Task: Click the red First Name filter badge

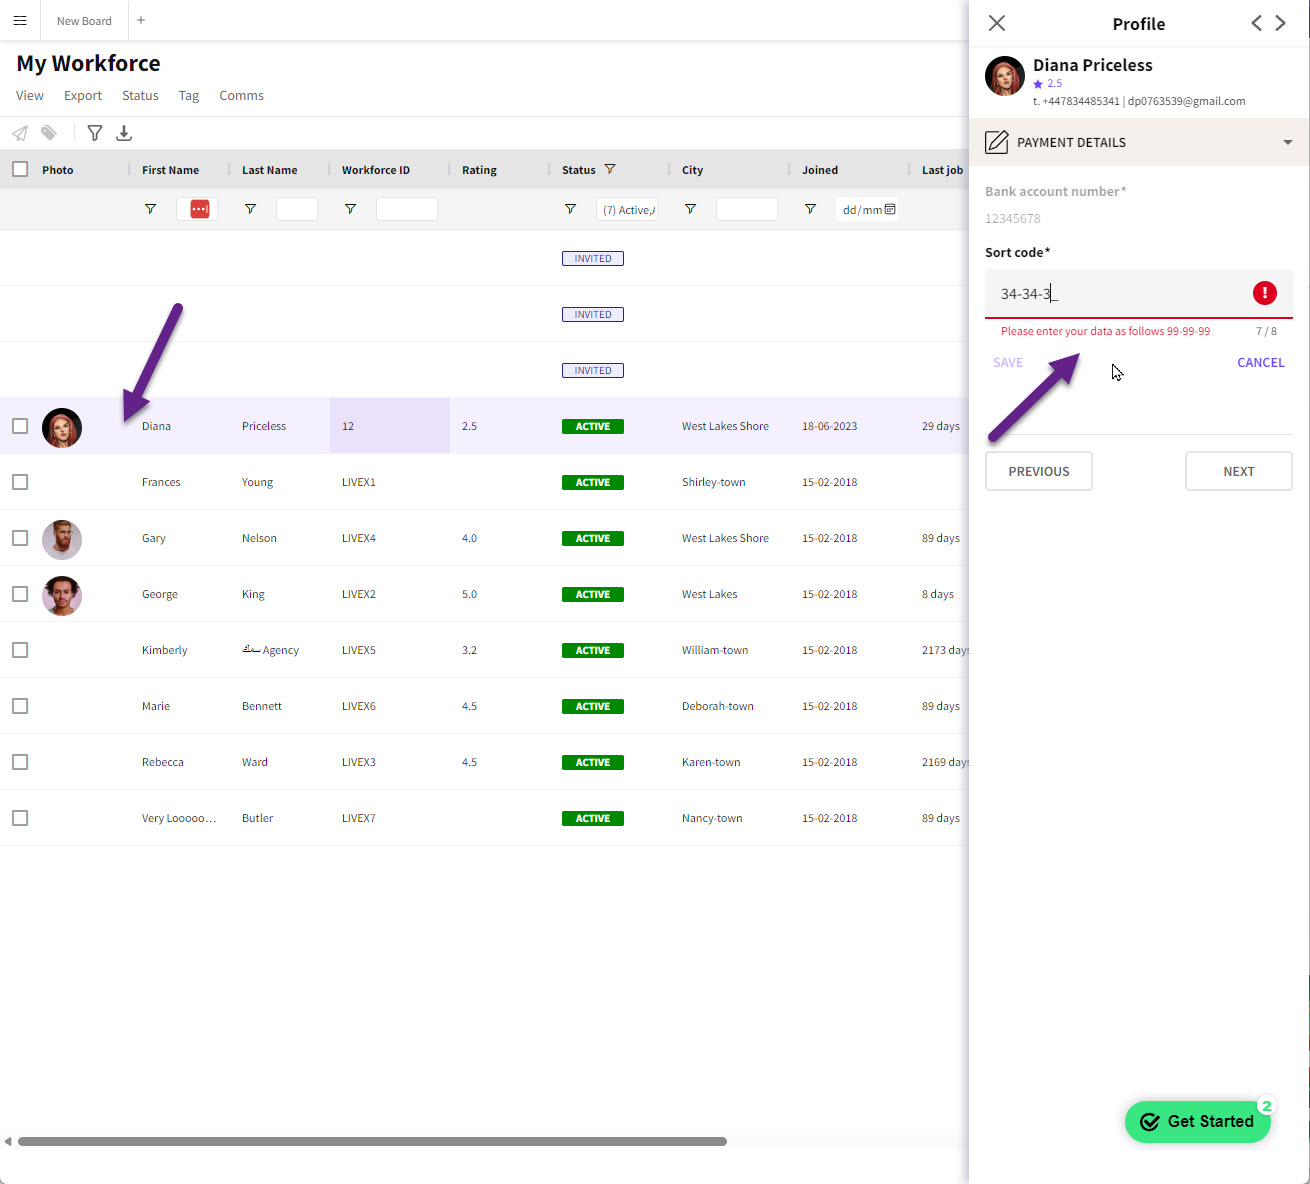Action: point(199,209)
